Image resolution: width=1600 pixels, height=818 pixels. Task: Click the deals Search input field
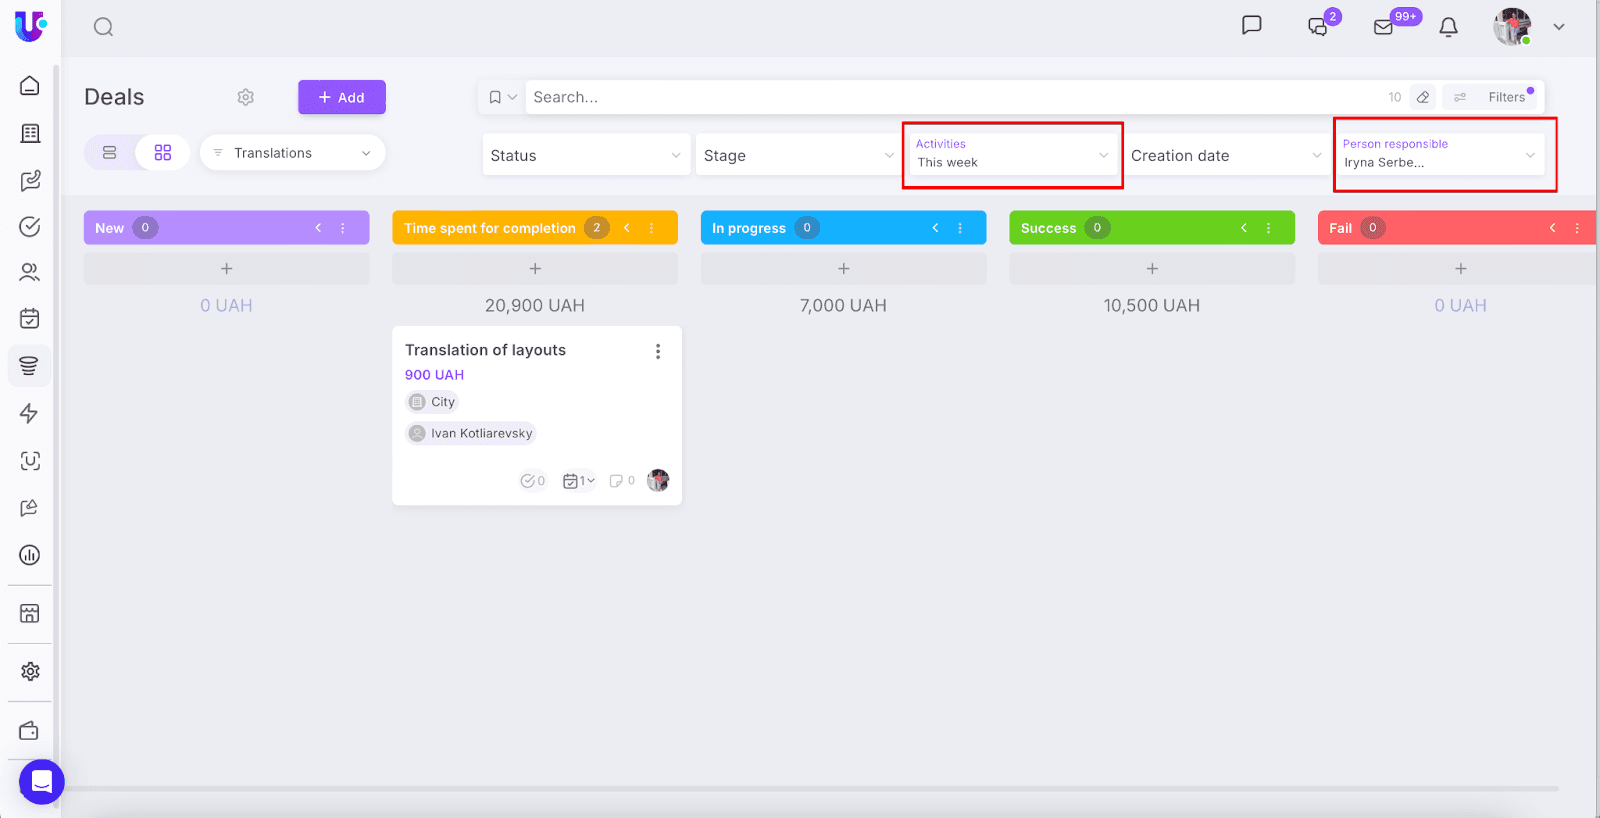[x=950, y=97]
